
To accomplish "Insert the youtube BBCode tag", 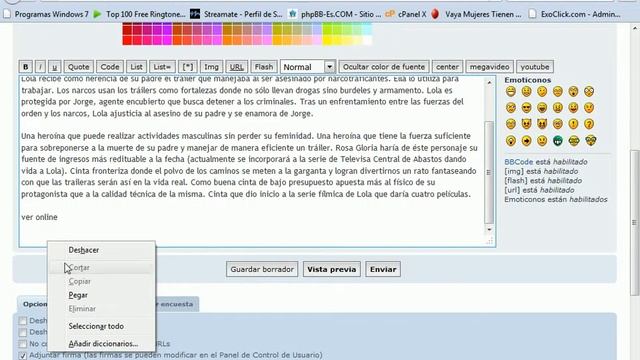I will pos(535,67).
